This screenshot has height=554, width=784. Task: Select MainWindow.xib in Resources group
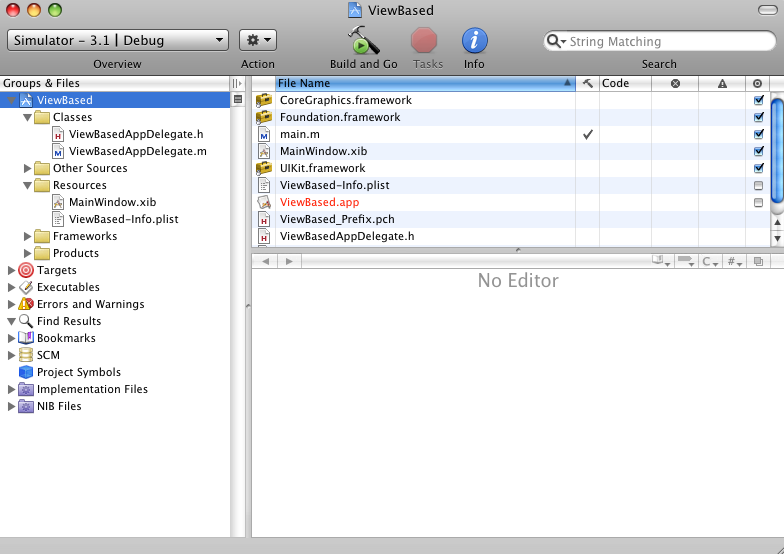point(112,202)
